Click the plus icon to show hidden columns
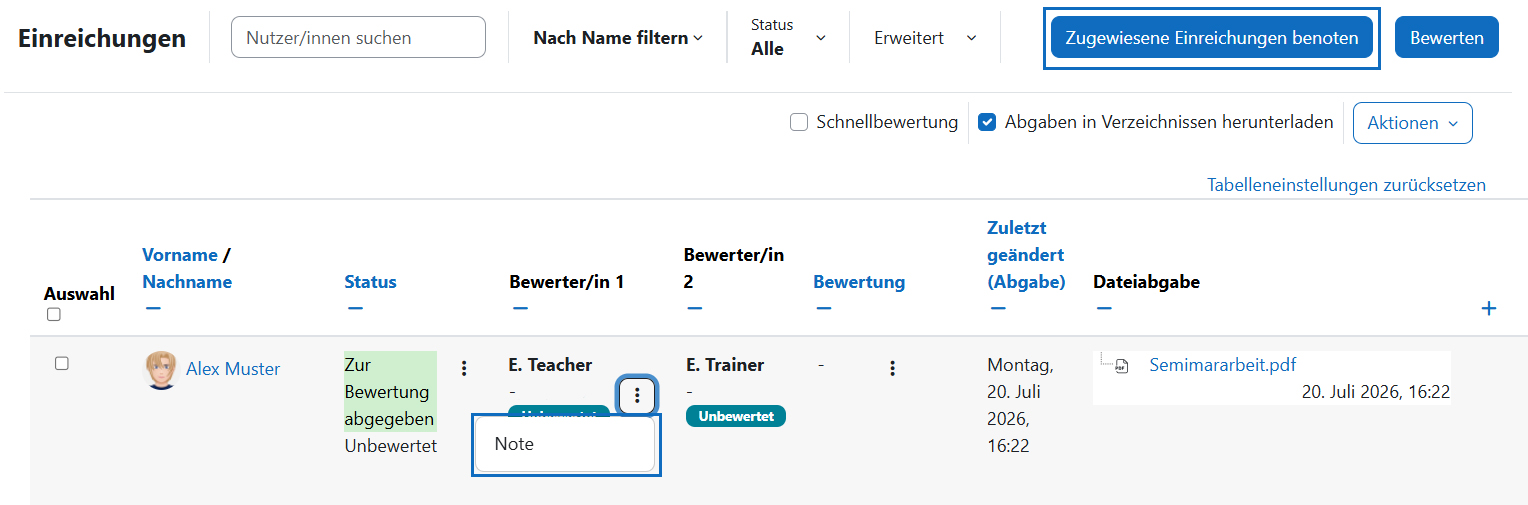Screen dimensions: 1528x505 pyautogui.click(x=1488, y=308)
